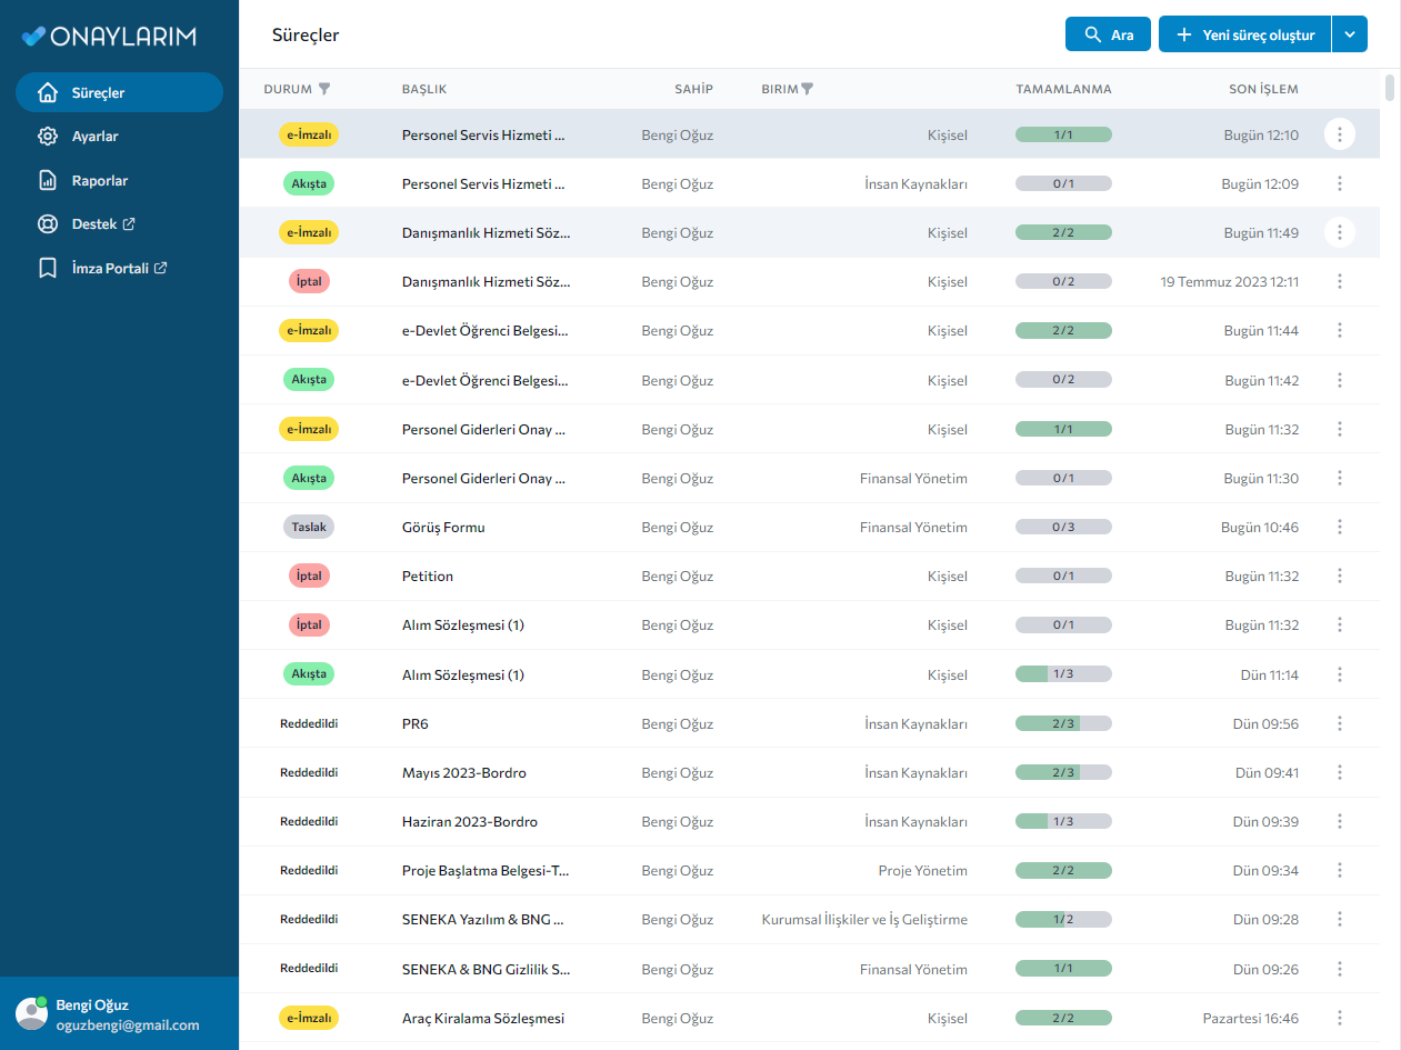1401x1050 pixels.
Task: Open row menu for Bugün 11:44 process
Action: point(1339,330)
